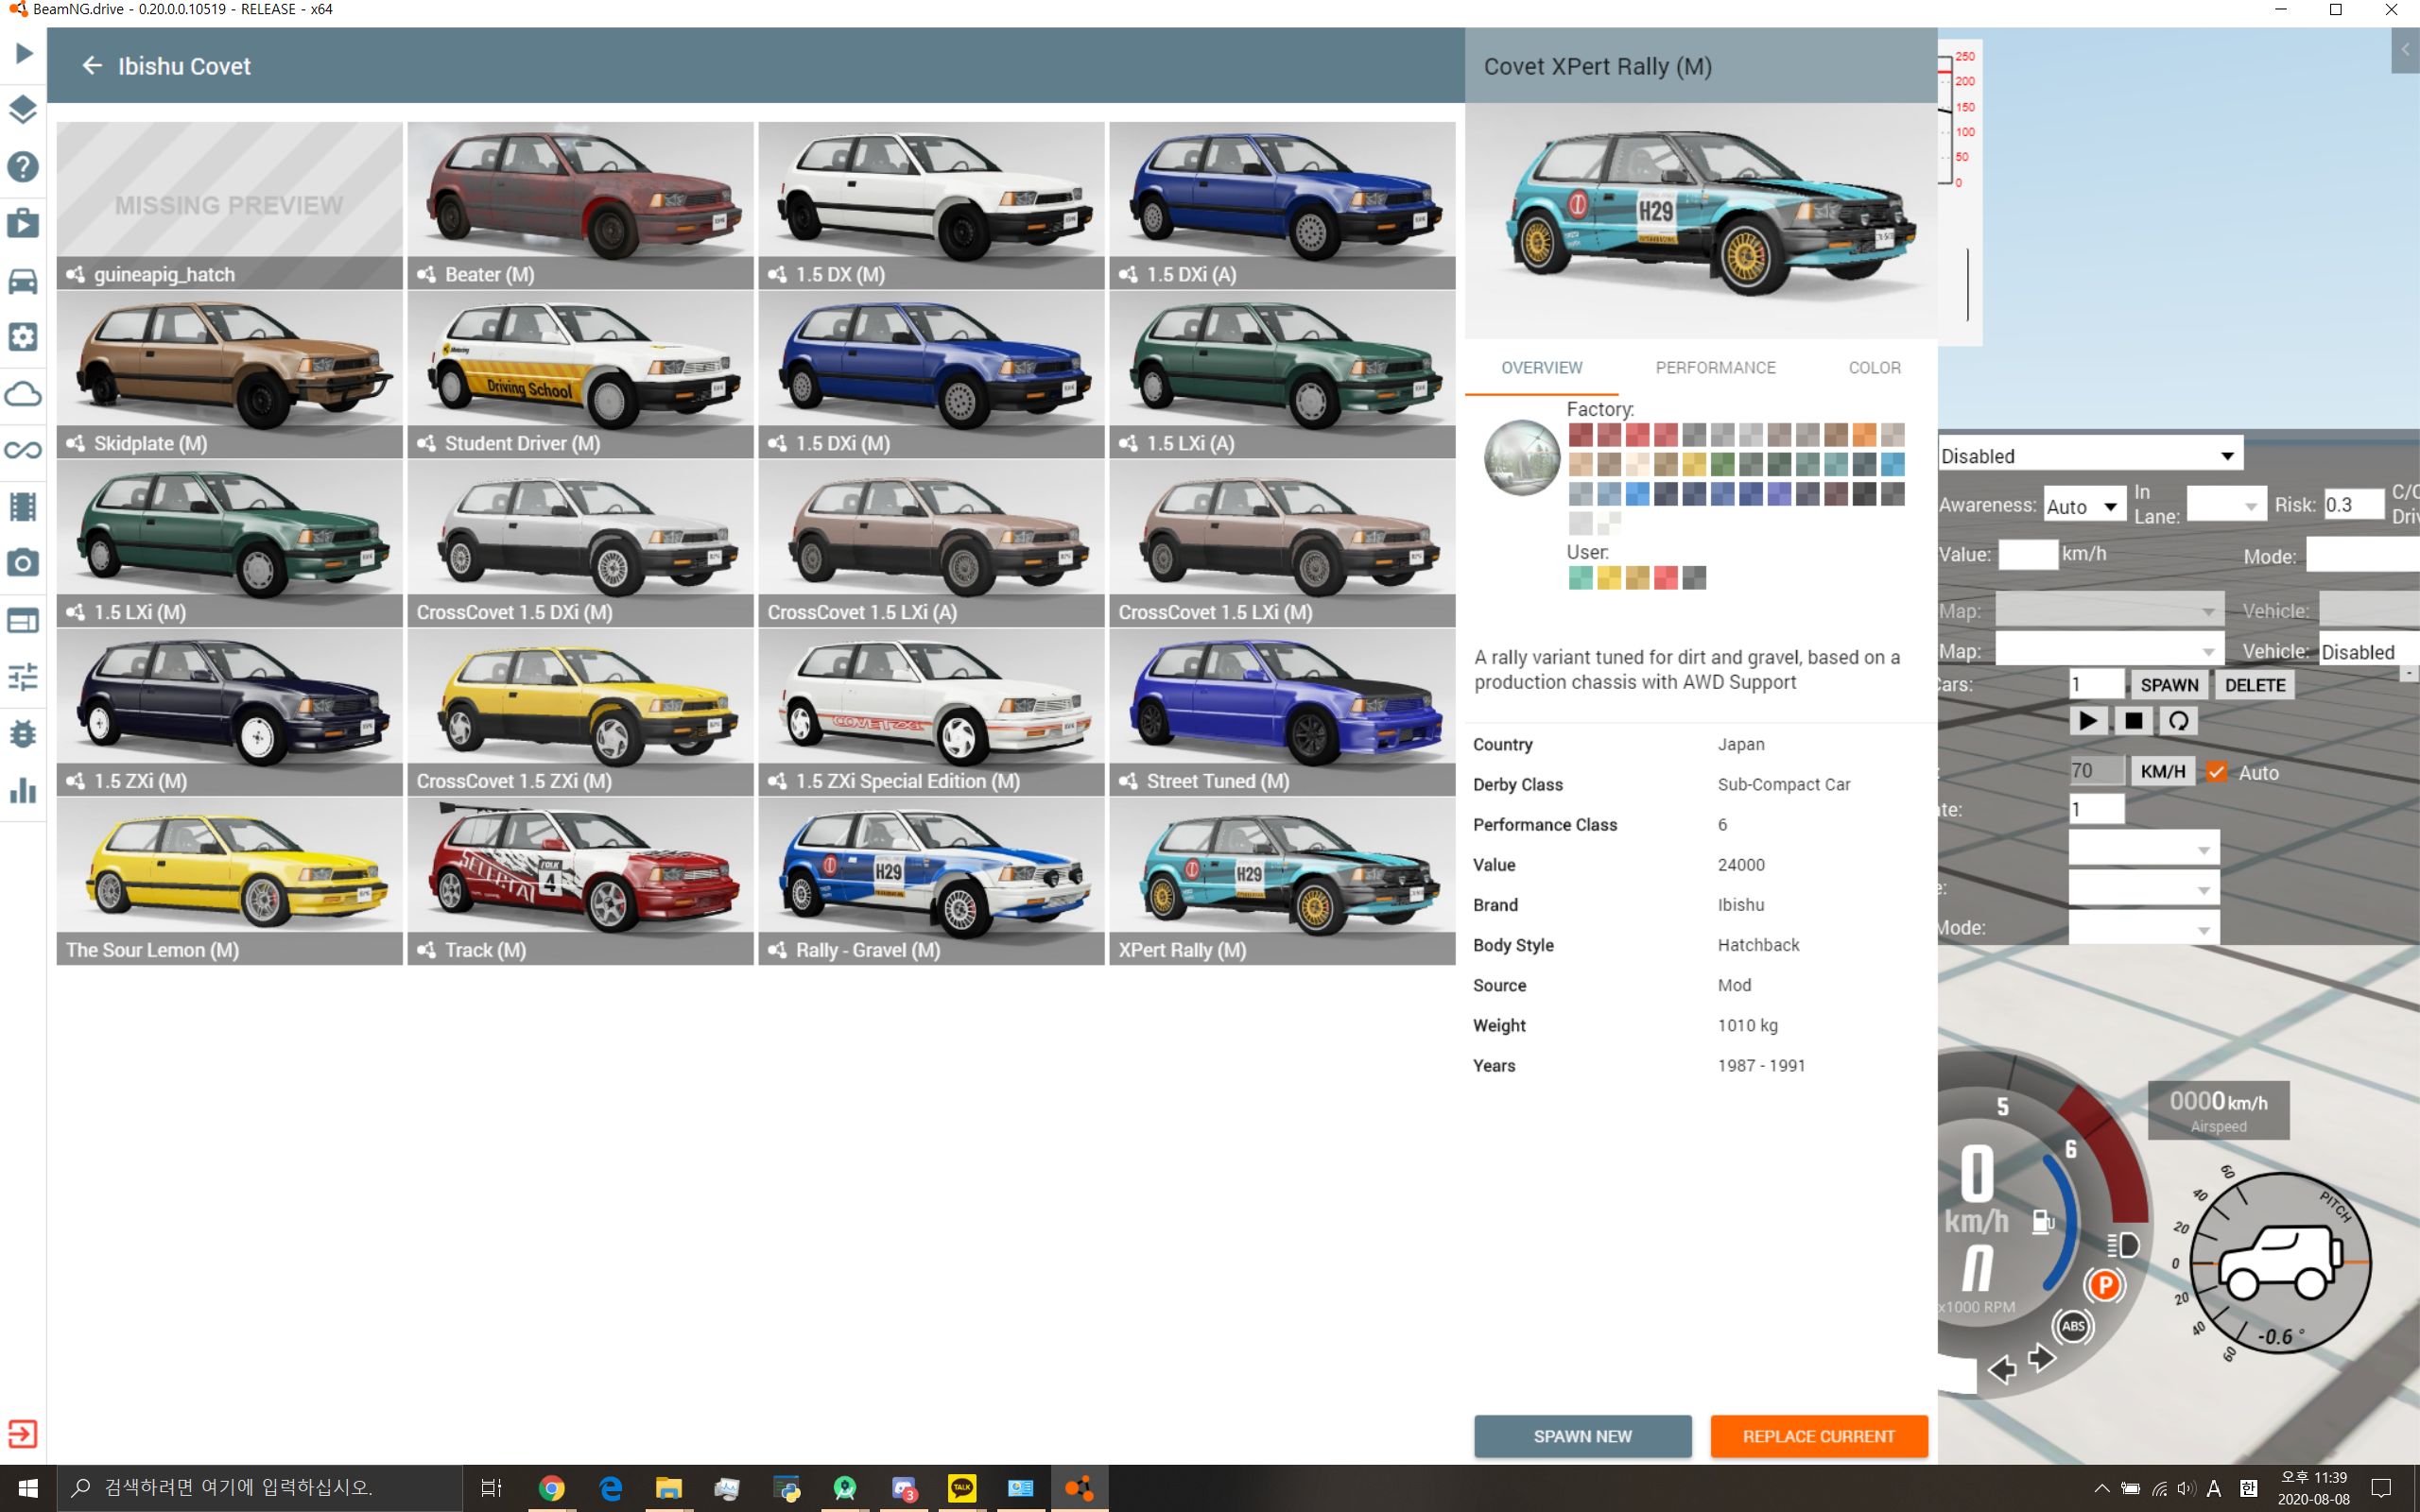This screenshot has width=2420, height=1512.
Task: Click the SPAWN button in traffic panel
Action: (2169, 685)
